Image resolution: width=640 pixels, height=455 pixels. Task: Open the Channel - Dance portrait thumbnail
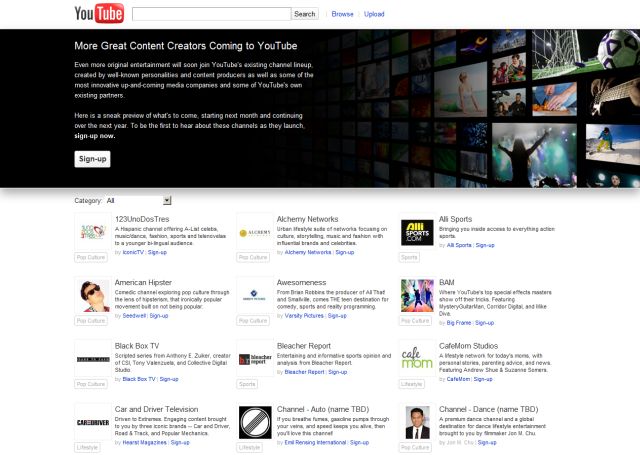click(417, 422)
